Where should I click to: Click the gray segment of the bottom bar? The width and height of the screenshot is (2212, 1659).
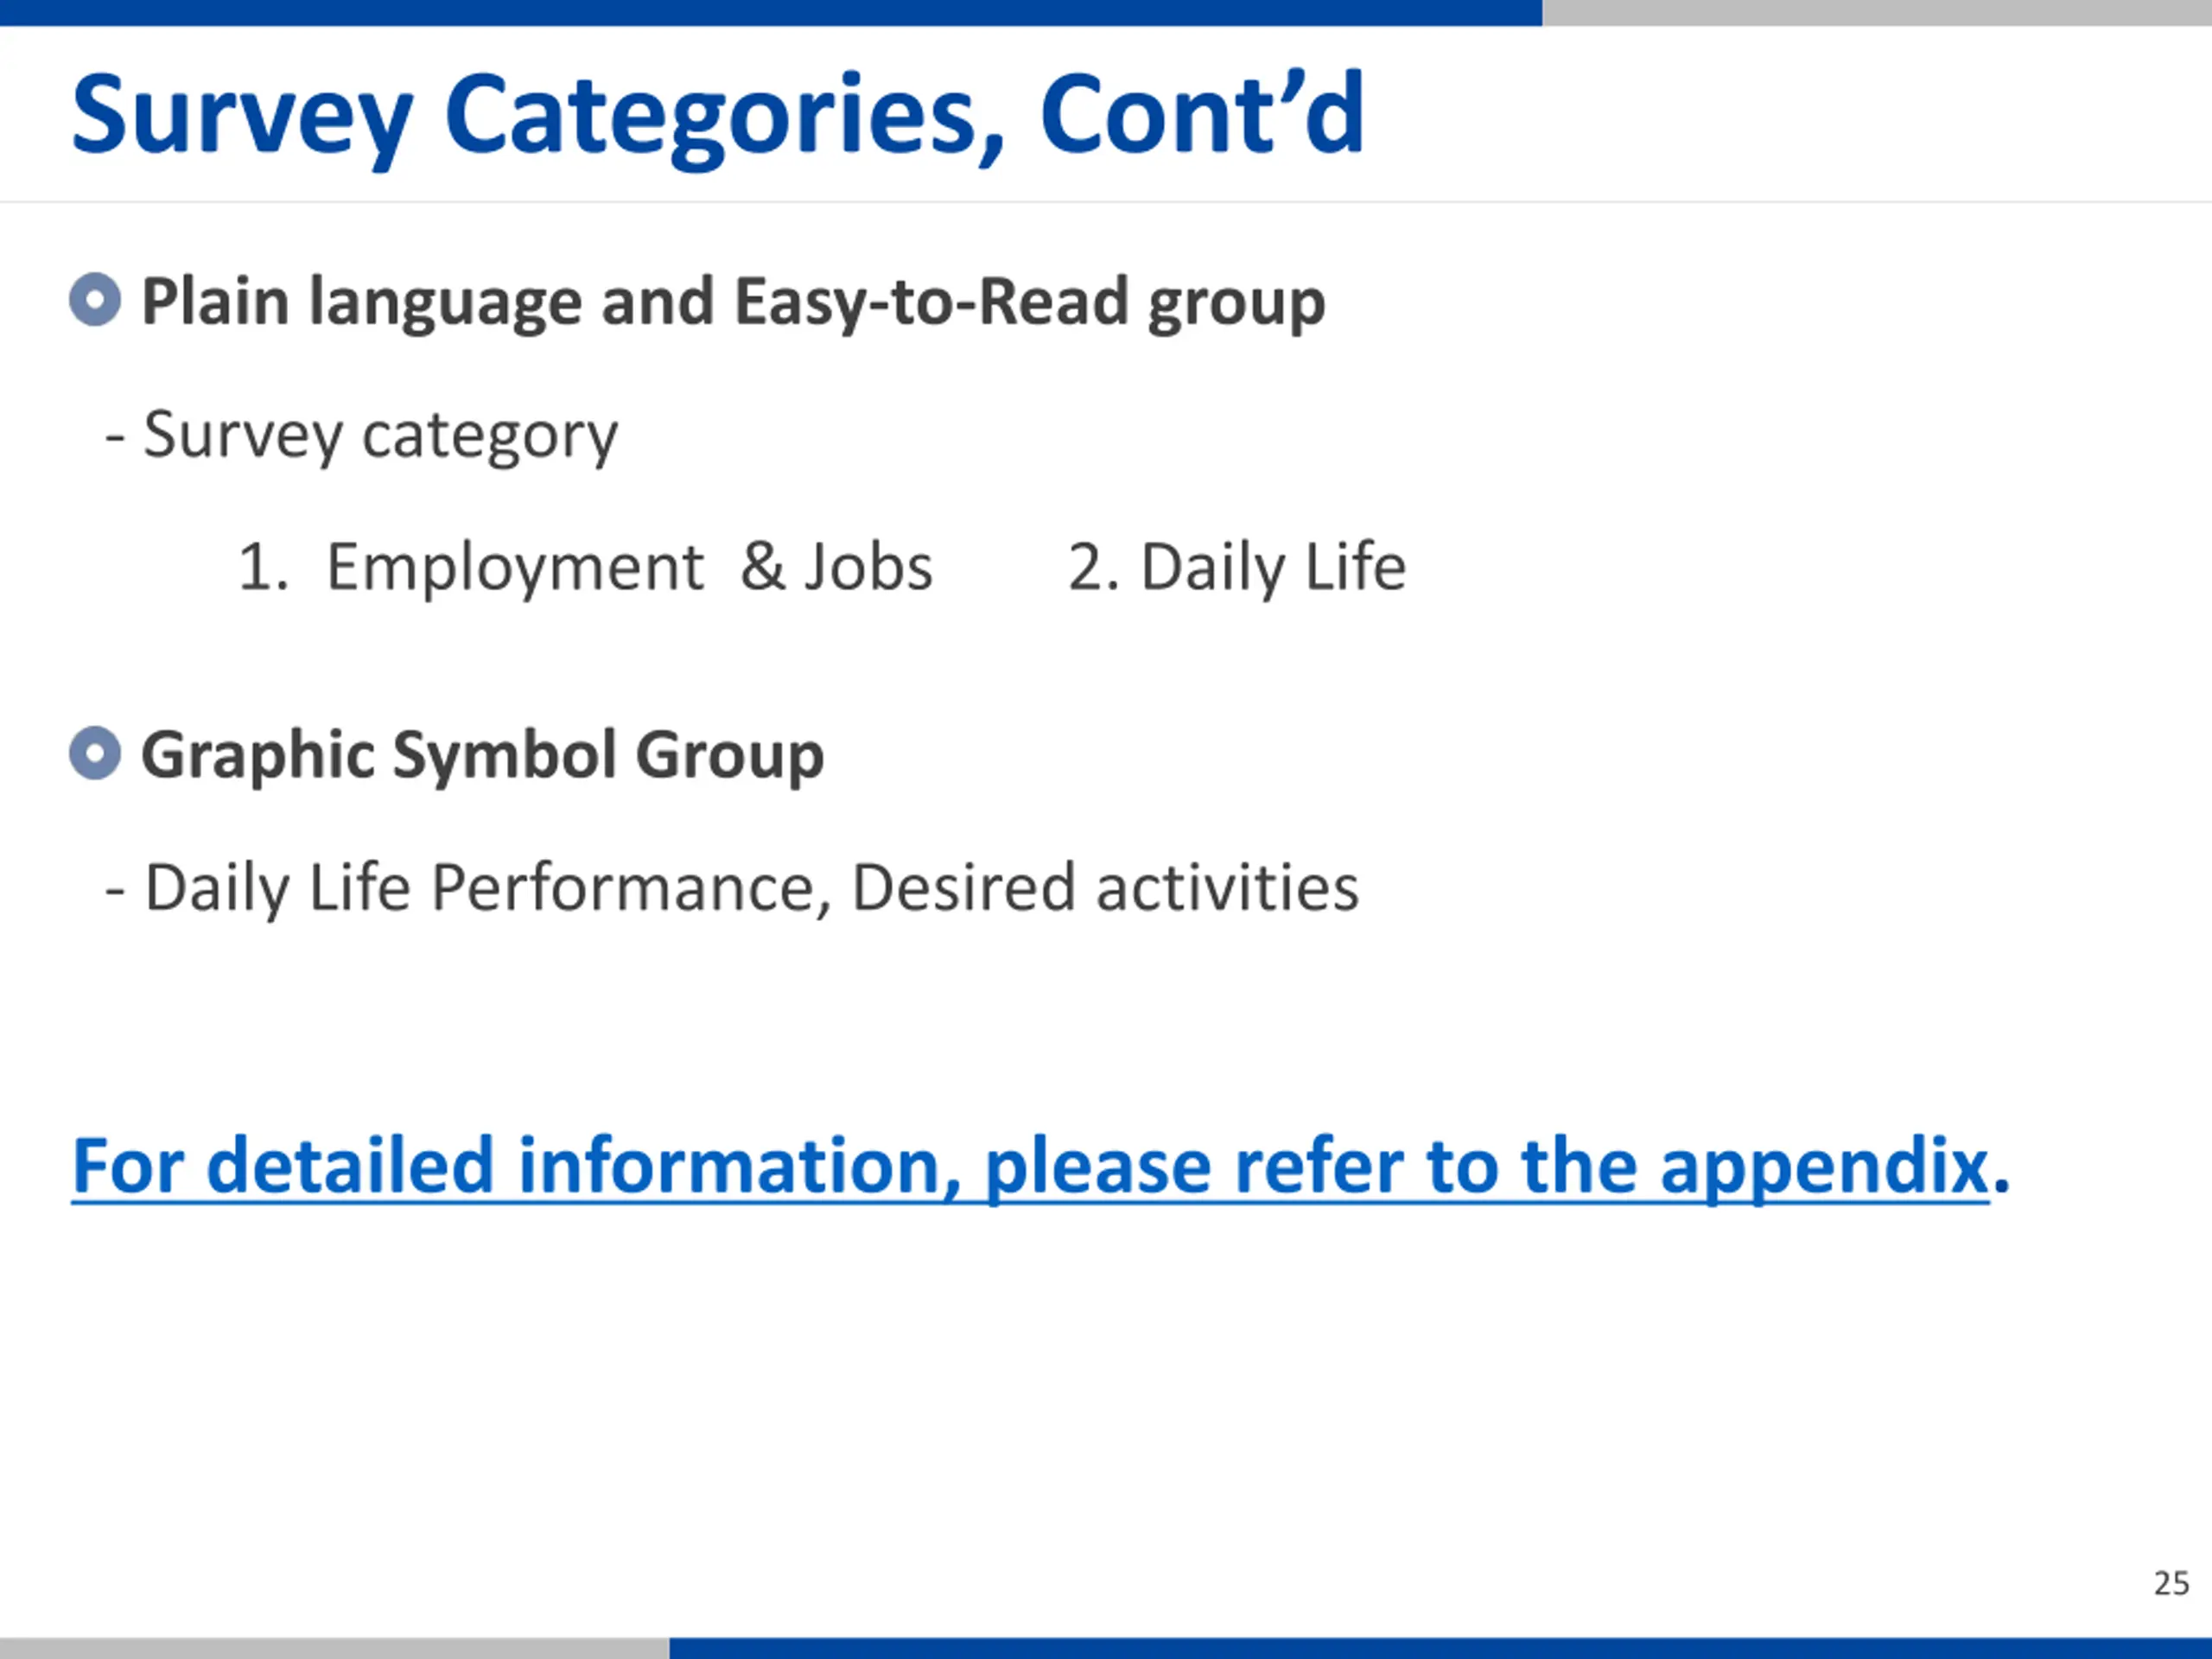coord(334,1648)
